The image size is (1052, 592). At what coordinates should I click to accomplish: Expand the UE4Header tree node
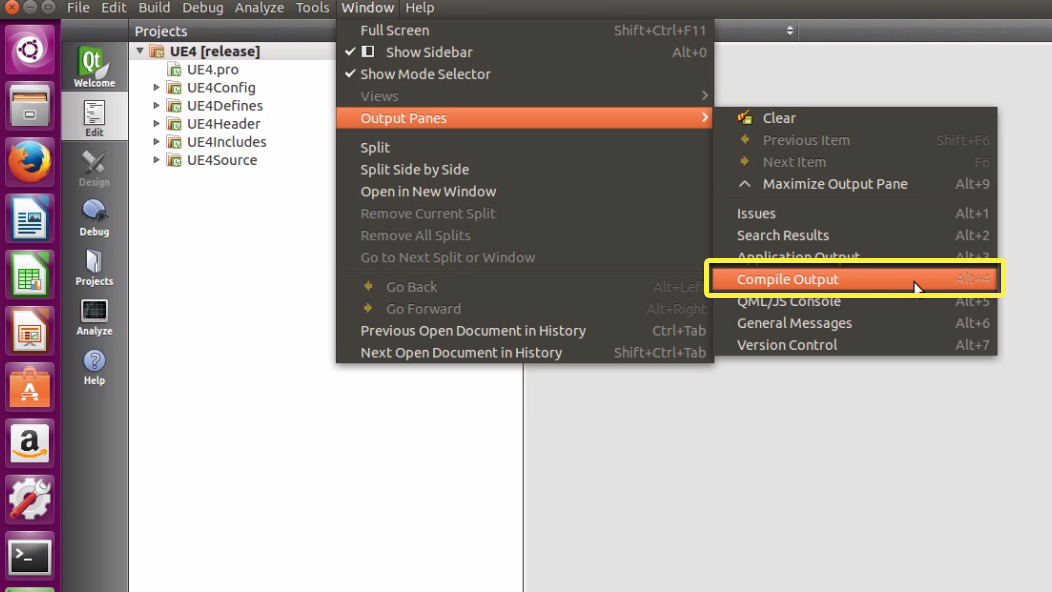[x=156, y=124]
